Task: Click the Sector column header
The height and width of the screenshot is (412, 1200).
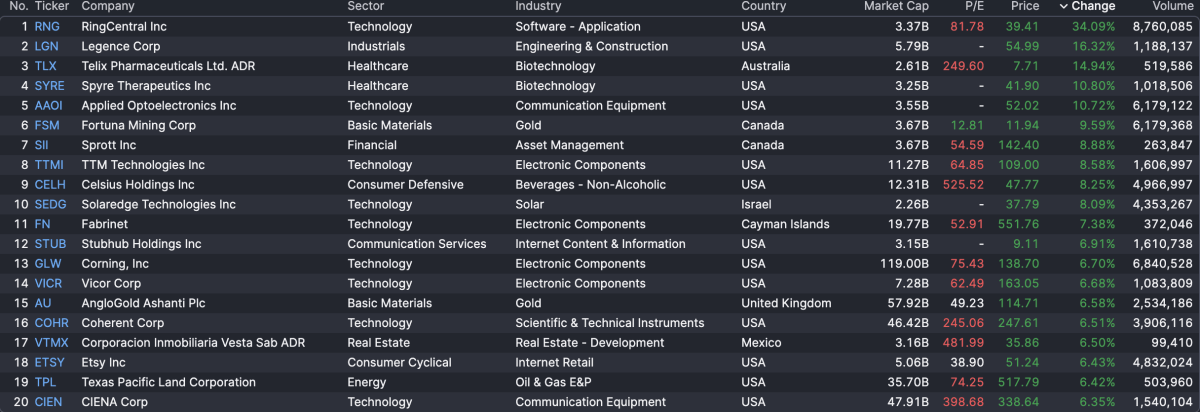Action: (x=365, y=6)
